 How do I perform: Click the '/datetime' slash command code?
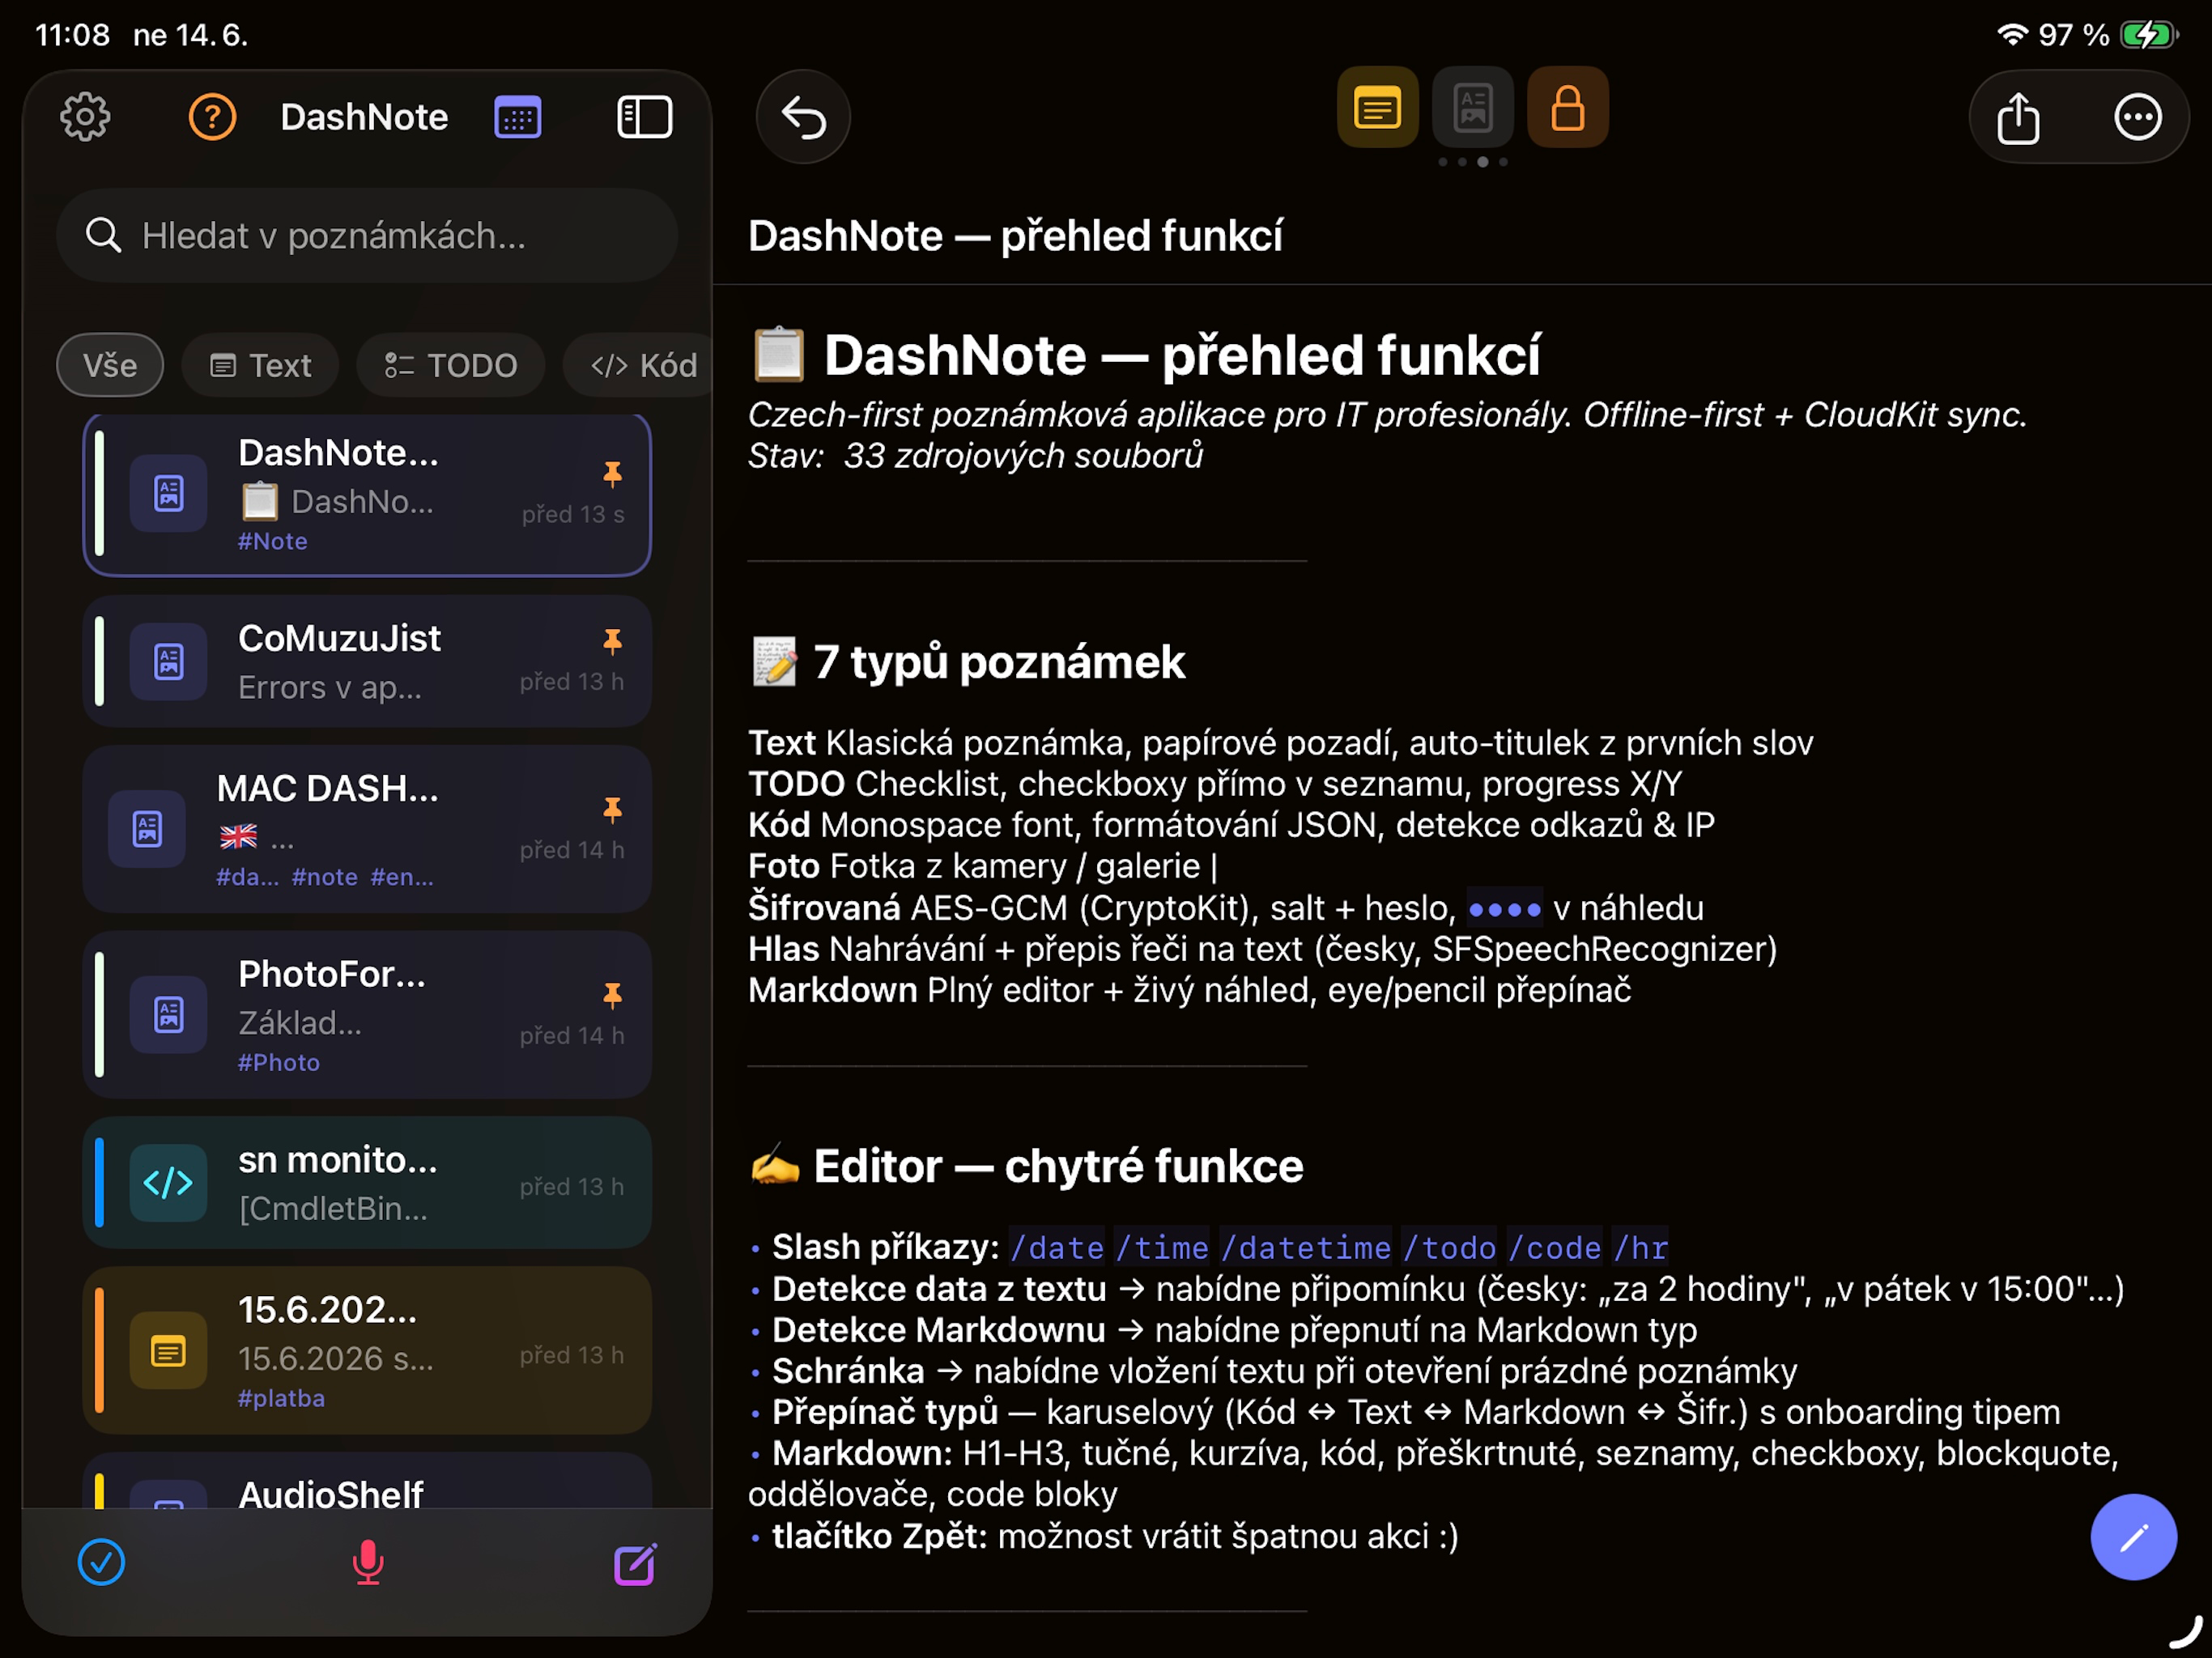[x=1305, y=1248]
